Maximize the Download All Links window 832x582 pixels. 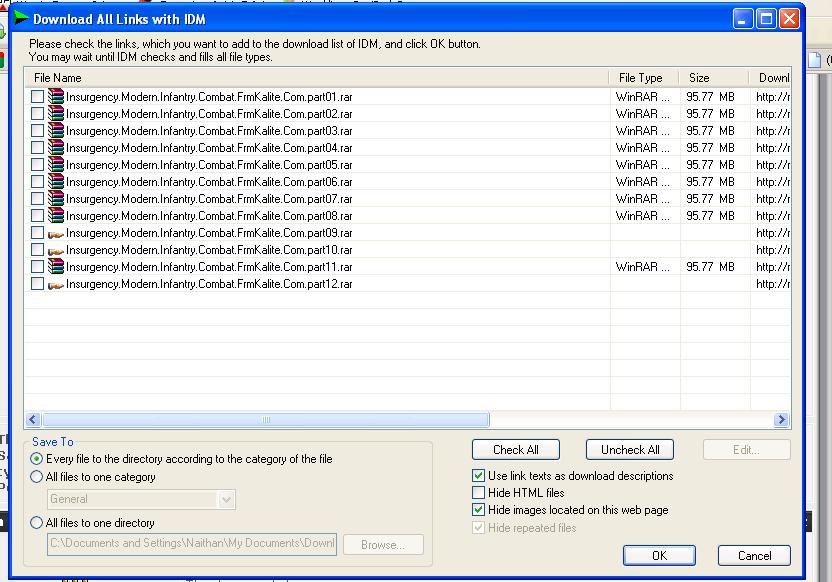pos(766,19)
